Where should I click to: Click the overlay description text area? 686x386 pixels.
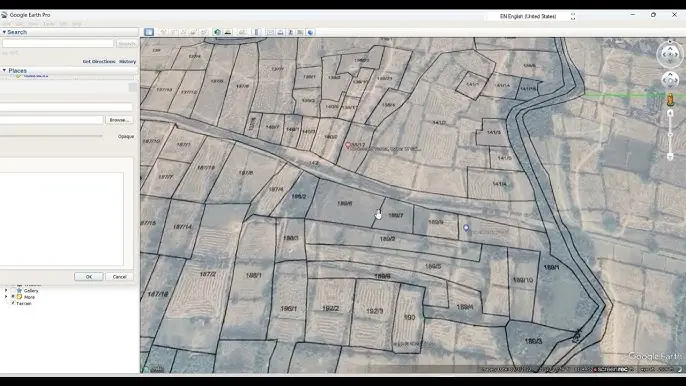[62, 219]
